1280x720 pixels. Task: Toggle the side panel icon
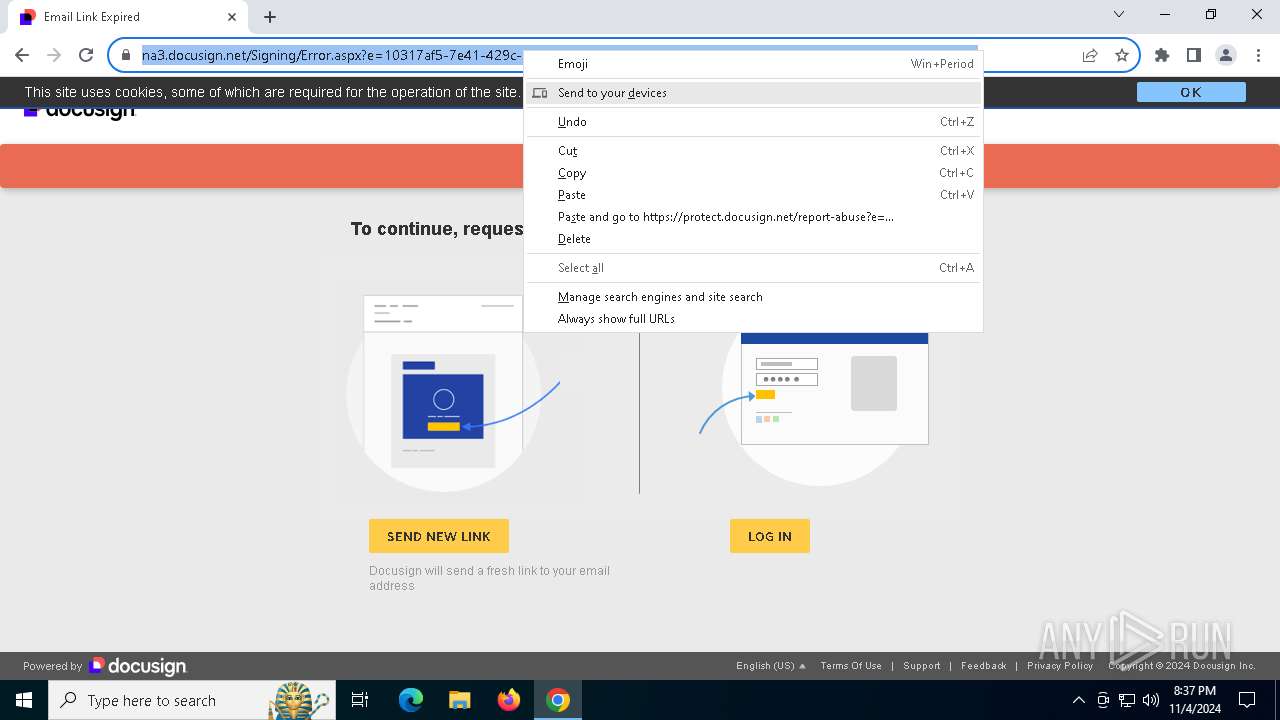point(1194,55)
